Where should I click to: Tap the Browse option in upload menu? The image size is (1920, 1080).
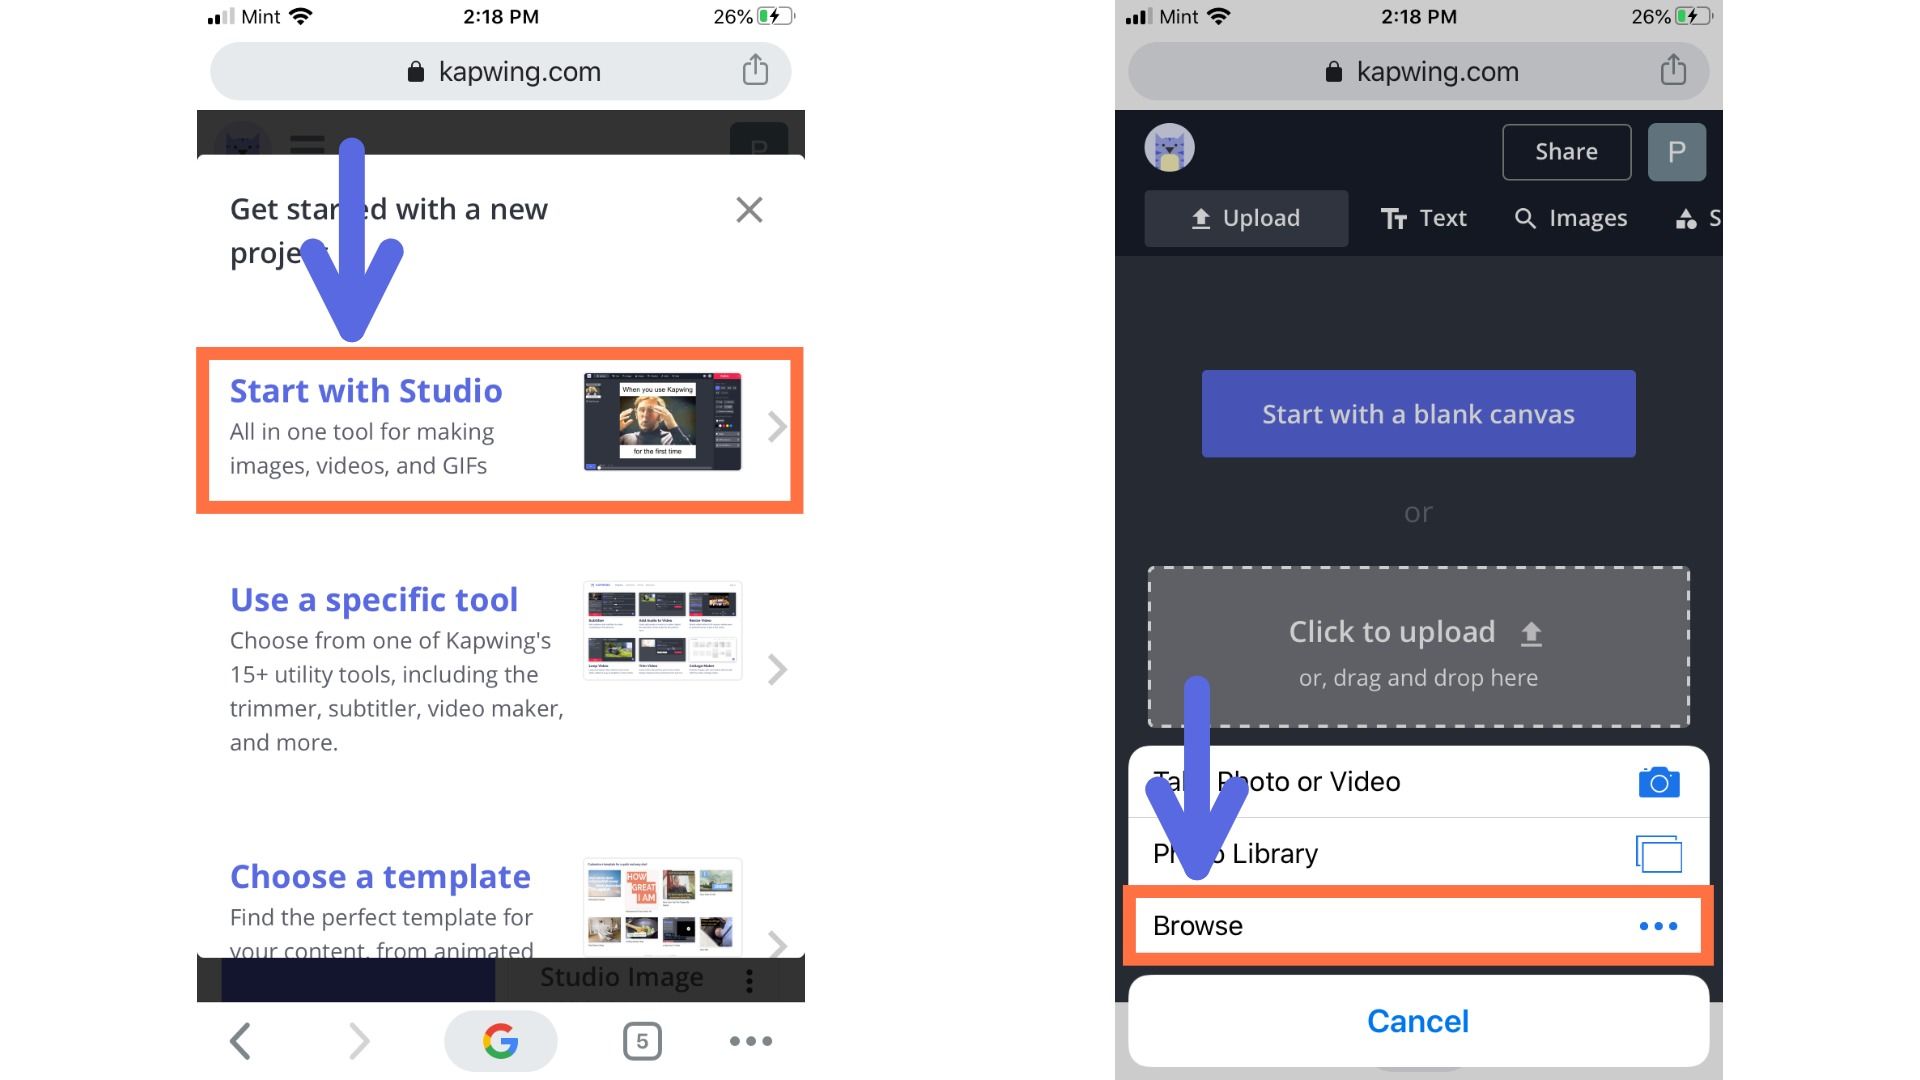pyautogui.click(x=1418, y=926)
